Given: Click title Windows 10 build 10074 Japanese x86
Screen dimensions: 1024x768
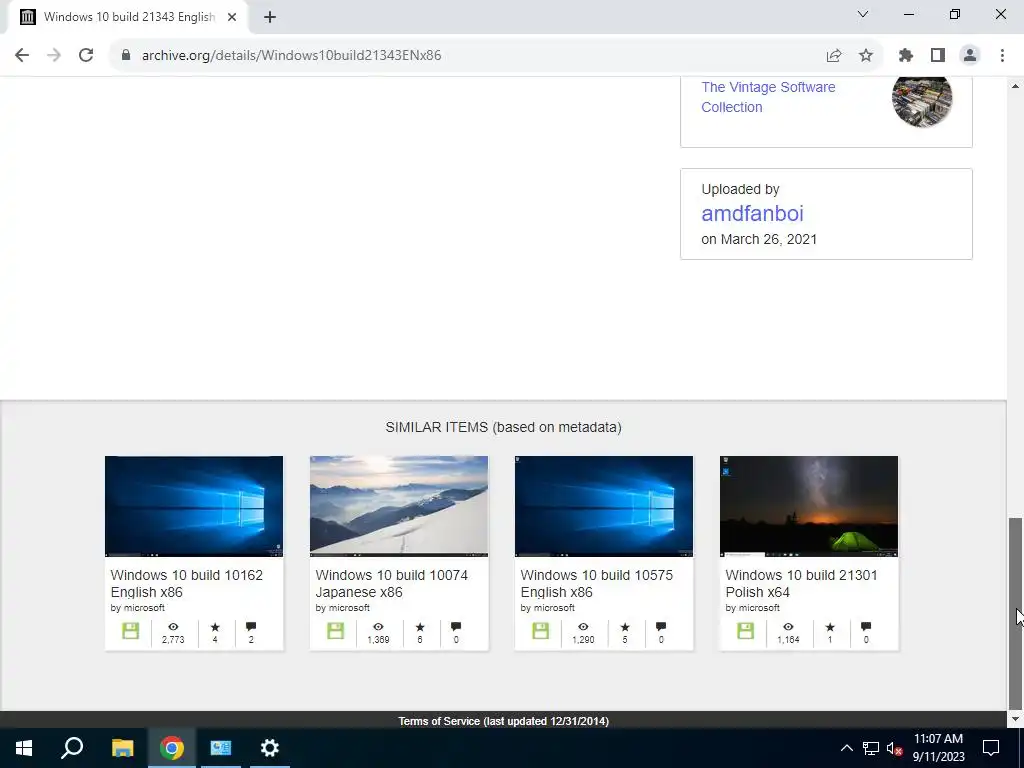Looking at the screenshot, I should [392, 583].
